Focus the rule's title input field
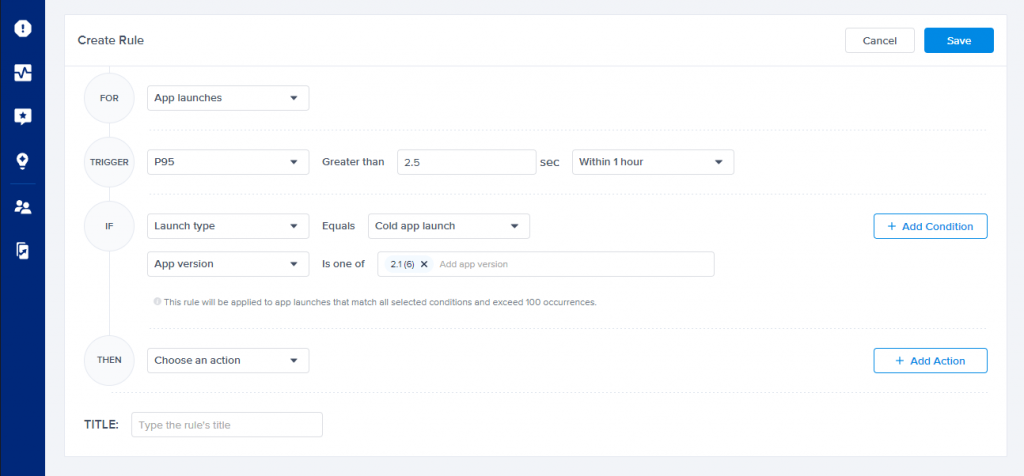The image size is (1024, 476). (227, 425)
